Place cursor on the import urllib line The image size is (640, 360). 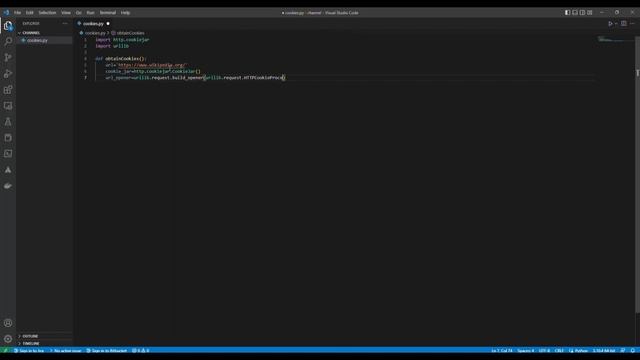click(112, 46)
